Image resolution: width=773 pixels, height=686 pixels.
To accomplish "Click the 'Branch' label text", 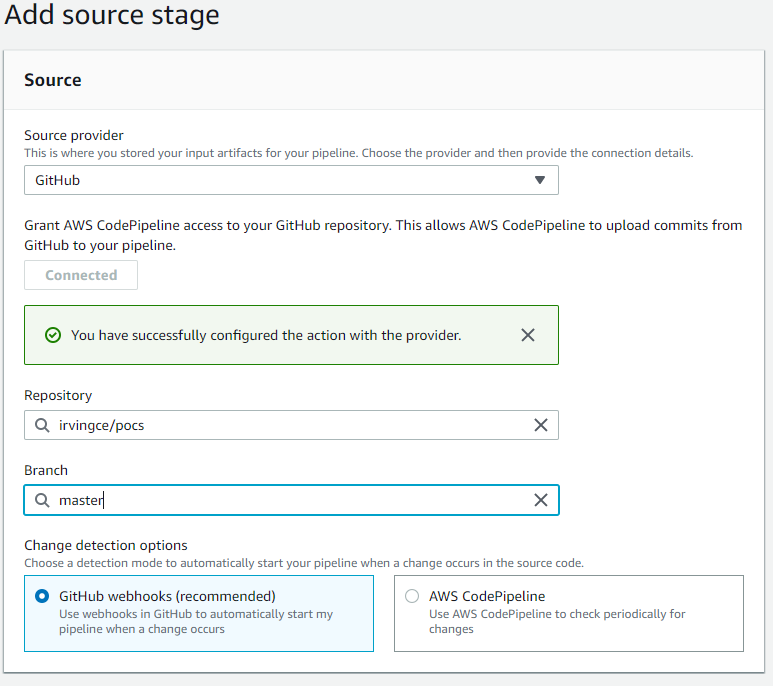I will [x=46, y=470].
